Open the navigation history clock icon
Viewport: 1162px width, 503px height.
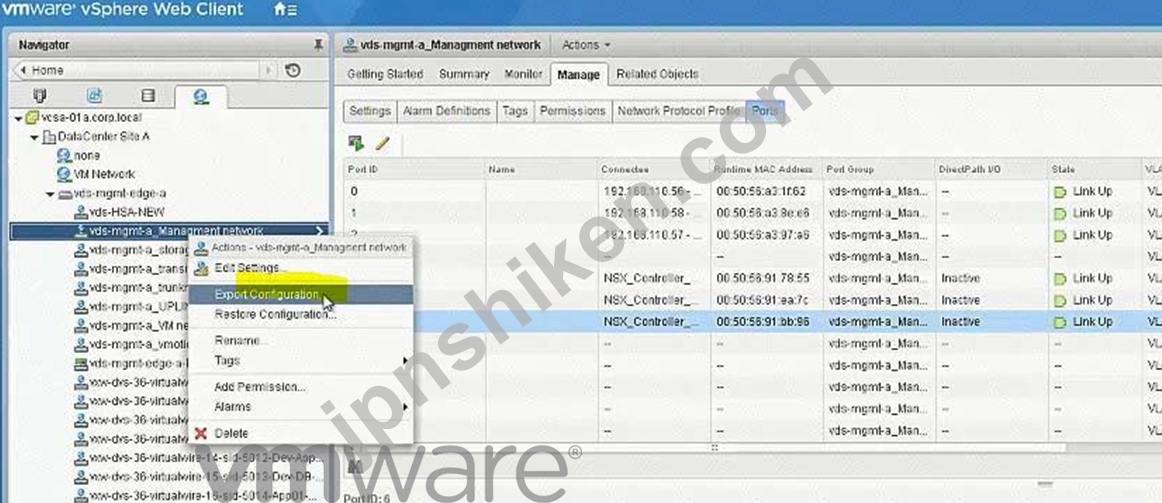click(293, 70)
